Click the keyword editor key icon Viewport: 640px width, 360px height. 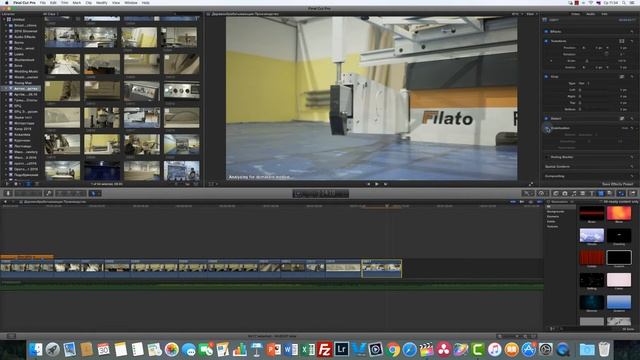49,193
